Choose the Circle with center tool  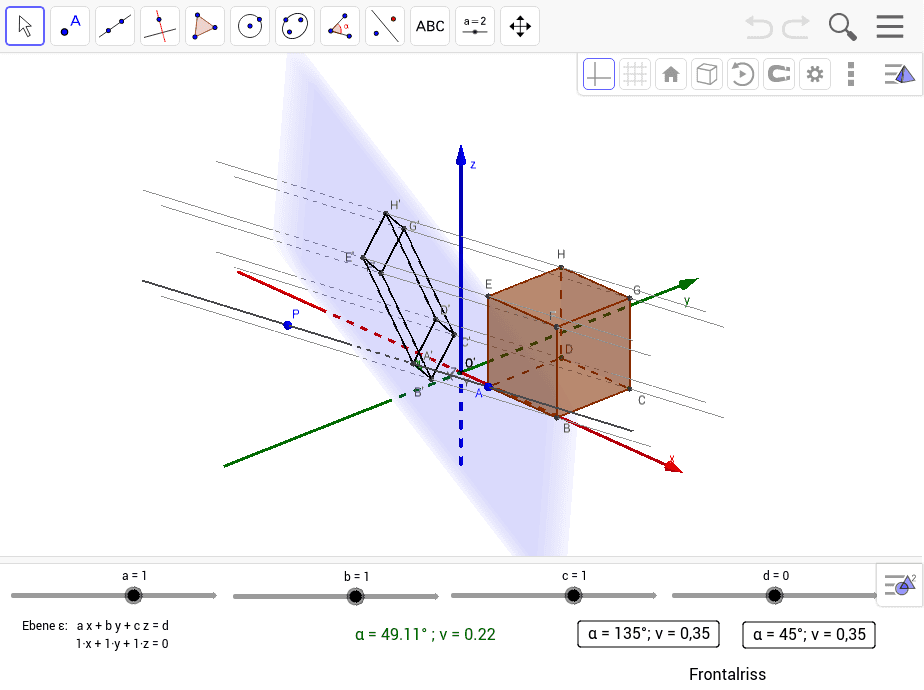coord(250,26)
